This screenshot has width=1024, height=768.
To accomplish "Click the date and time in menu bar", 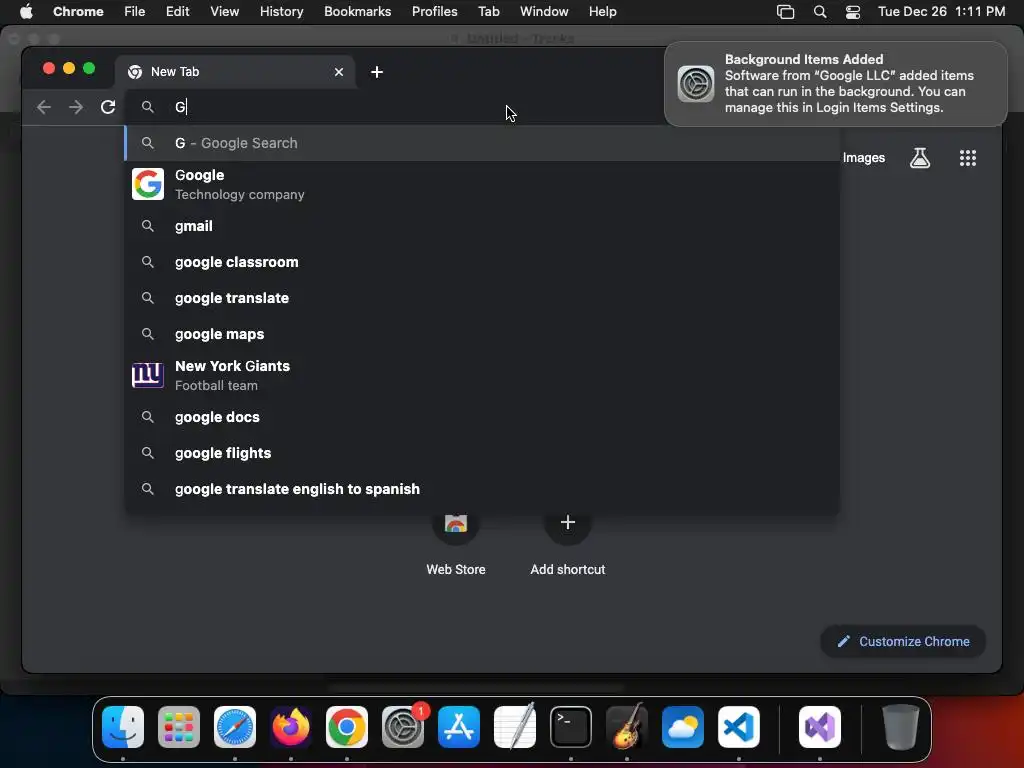I will [x=941, y=11].
